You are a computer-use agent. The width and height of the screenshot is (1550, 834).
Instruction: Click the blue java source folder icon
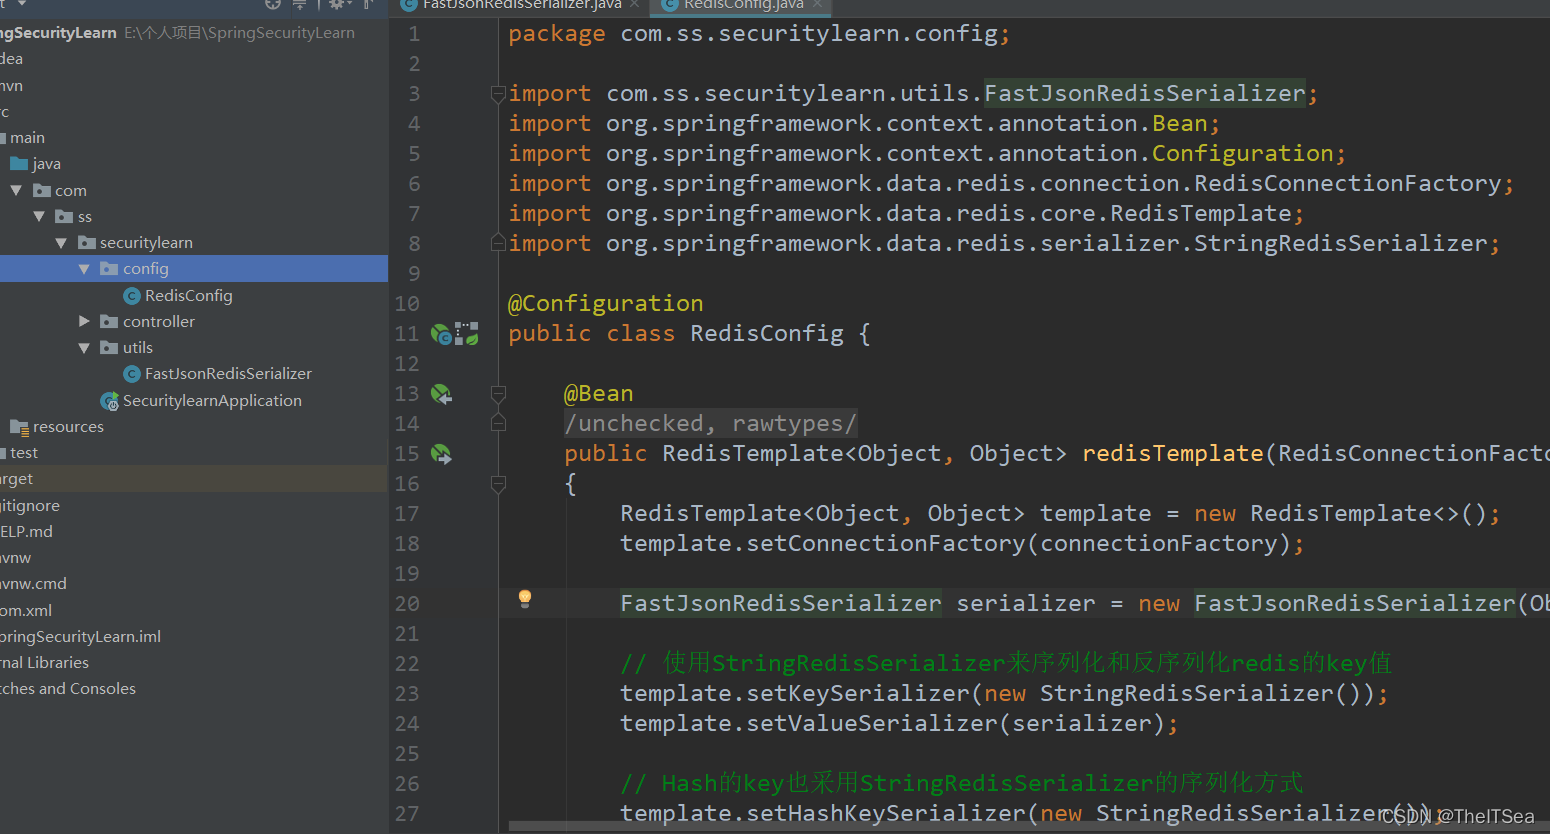tap(19, 164)
